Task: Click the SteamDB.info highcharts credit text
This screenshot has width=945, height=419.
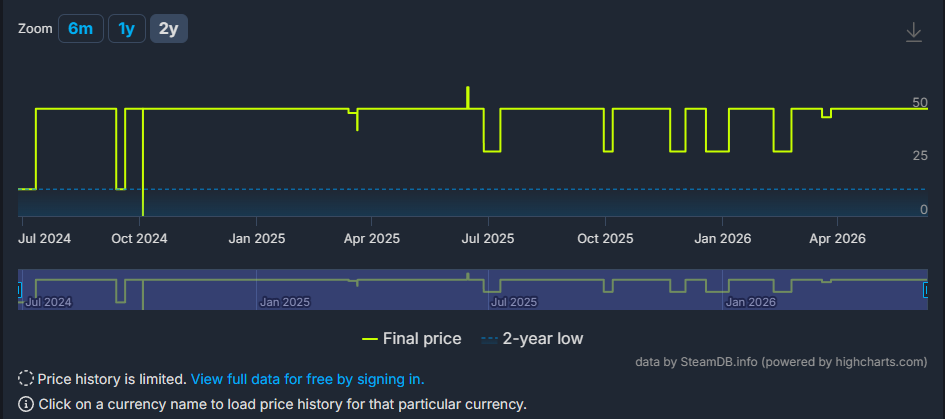Action: coord(781,362)
